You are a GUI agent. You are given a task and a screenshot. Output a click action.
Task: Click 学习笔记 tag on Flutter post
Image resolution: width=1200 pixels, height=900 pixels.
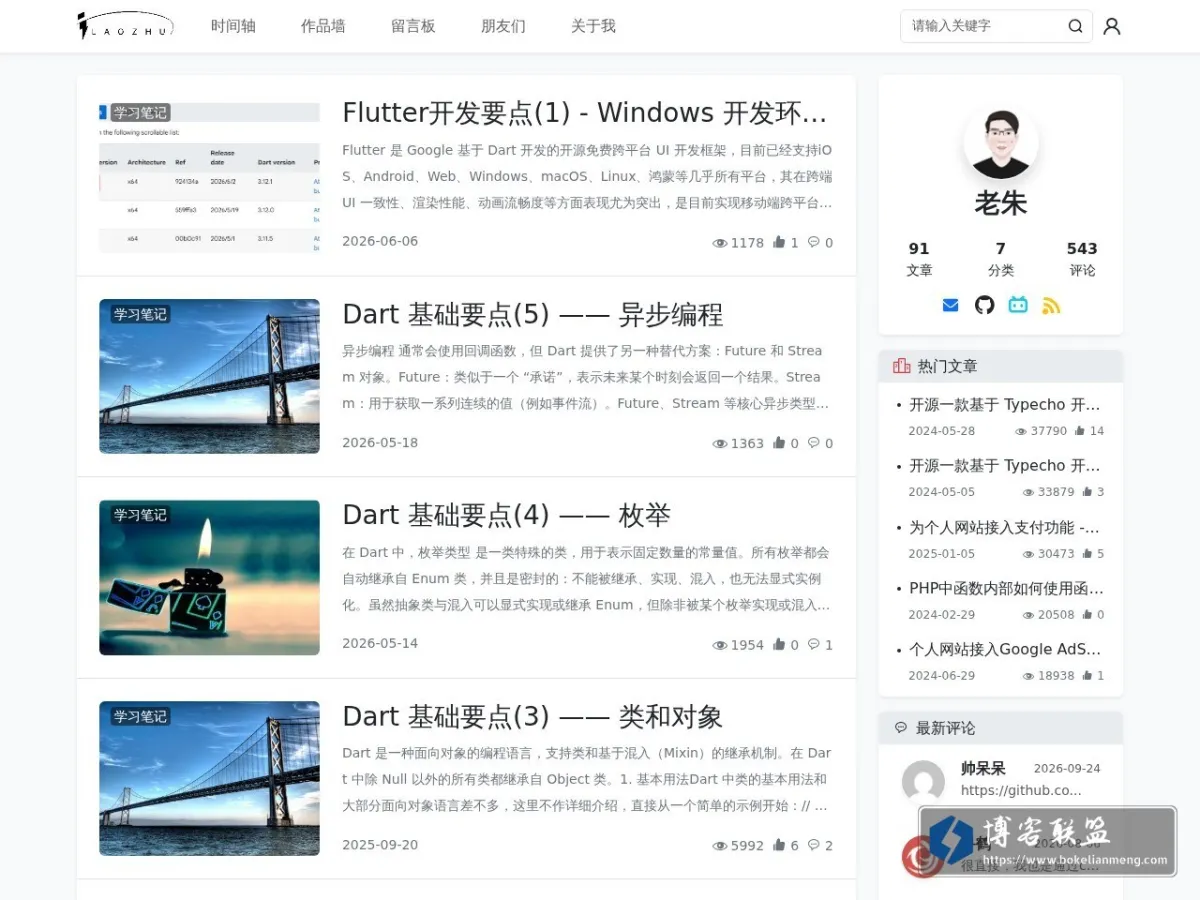pos(140,113)
